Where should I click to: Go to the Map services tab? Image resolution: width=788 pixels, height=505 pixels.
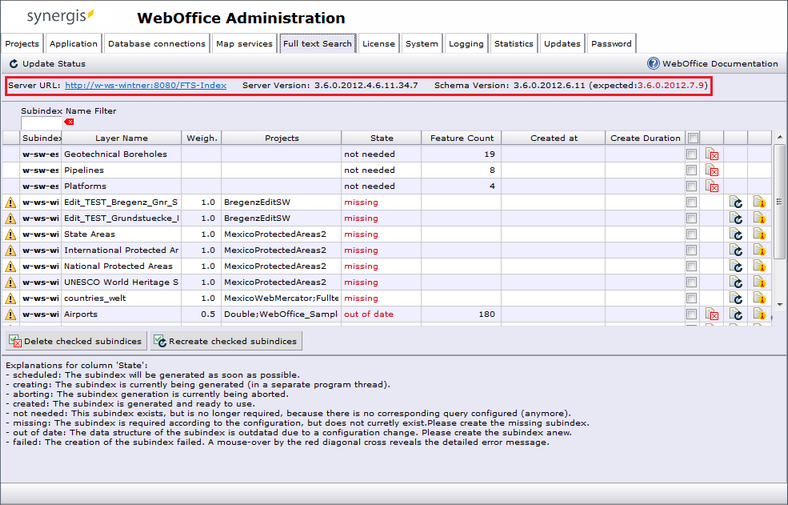pos(244,44)
